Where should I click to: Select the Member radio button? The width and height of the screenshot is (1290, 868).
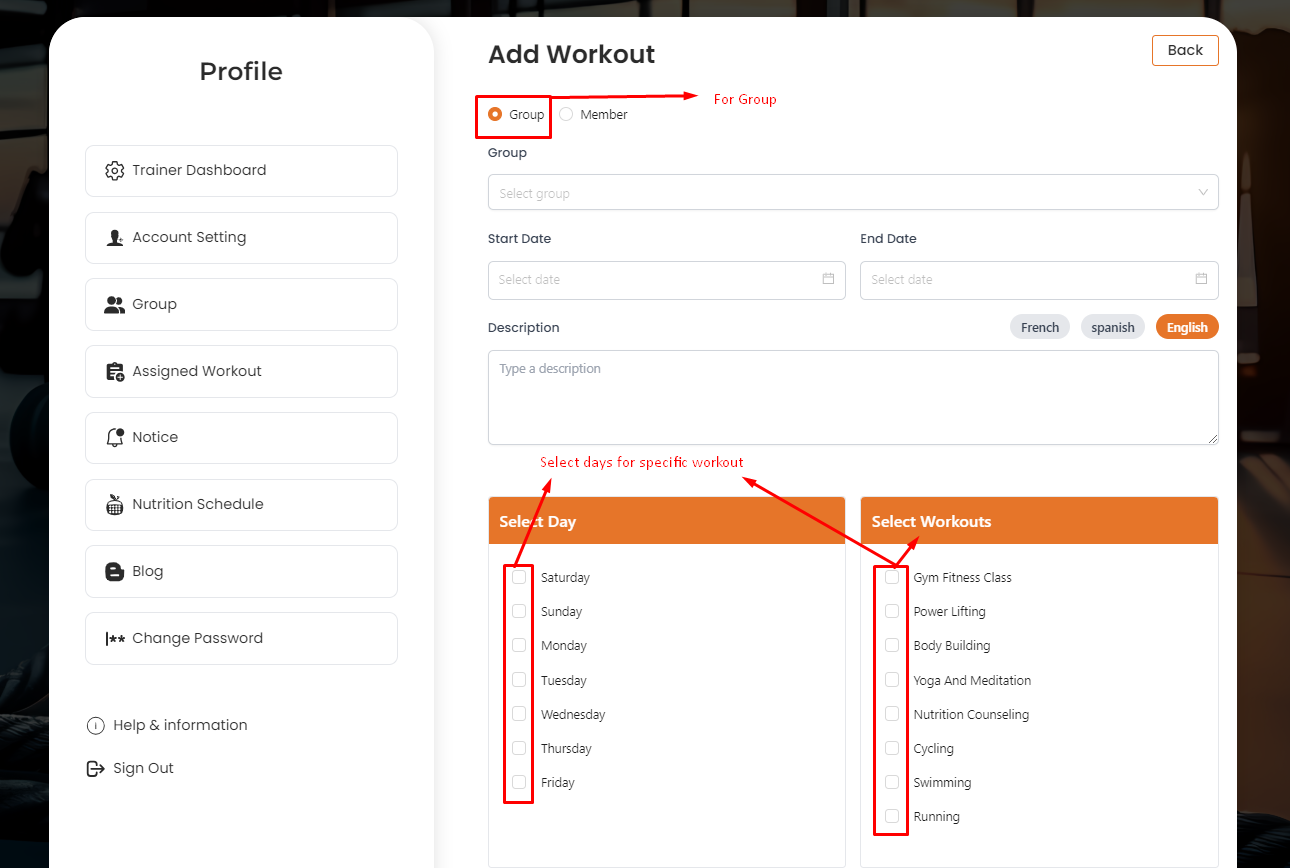point(566,115)
